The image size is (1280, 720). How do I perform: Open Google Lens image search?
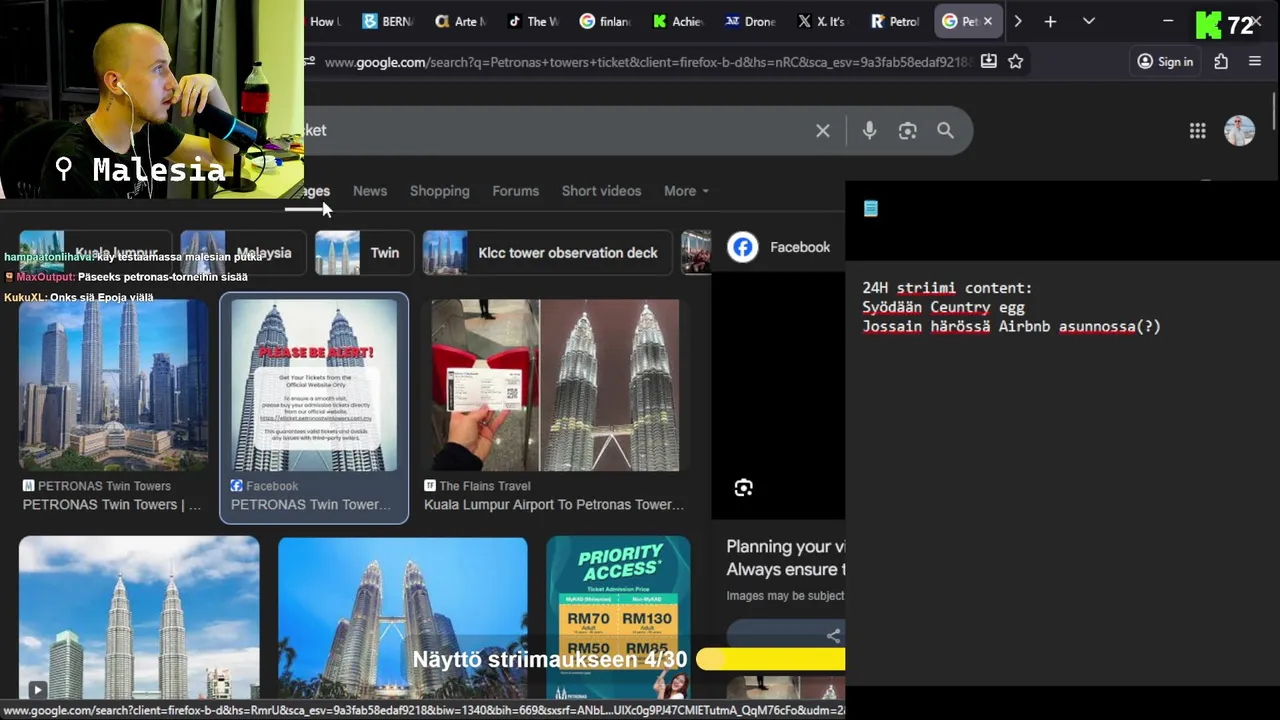(x=907, y=131)
